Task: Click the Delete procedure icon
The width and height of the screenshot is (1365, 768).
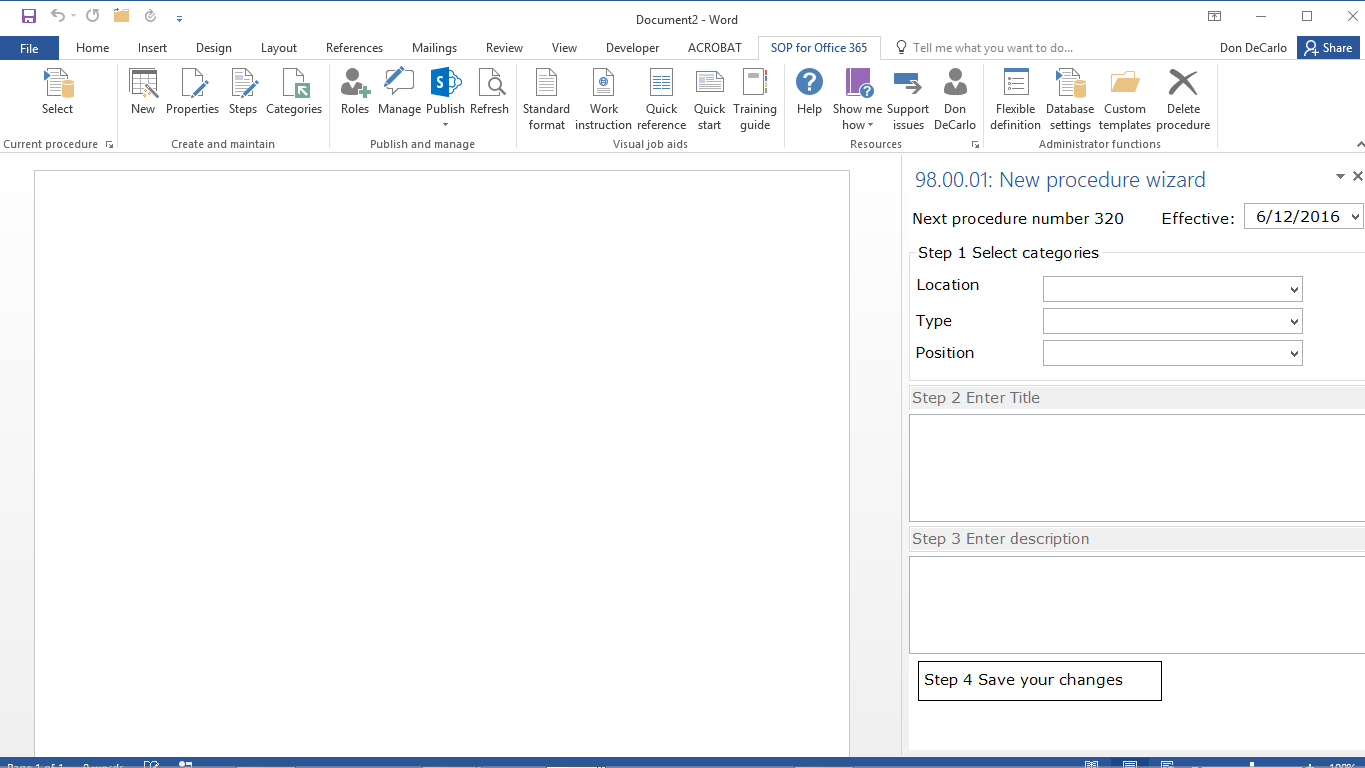Action: pyautogui.click(x=1183, y=99)
